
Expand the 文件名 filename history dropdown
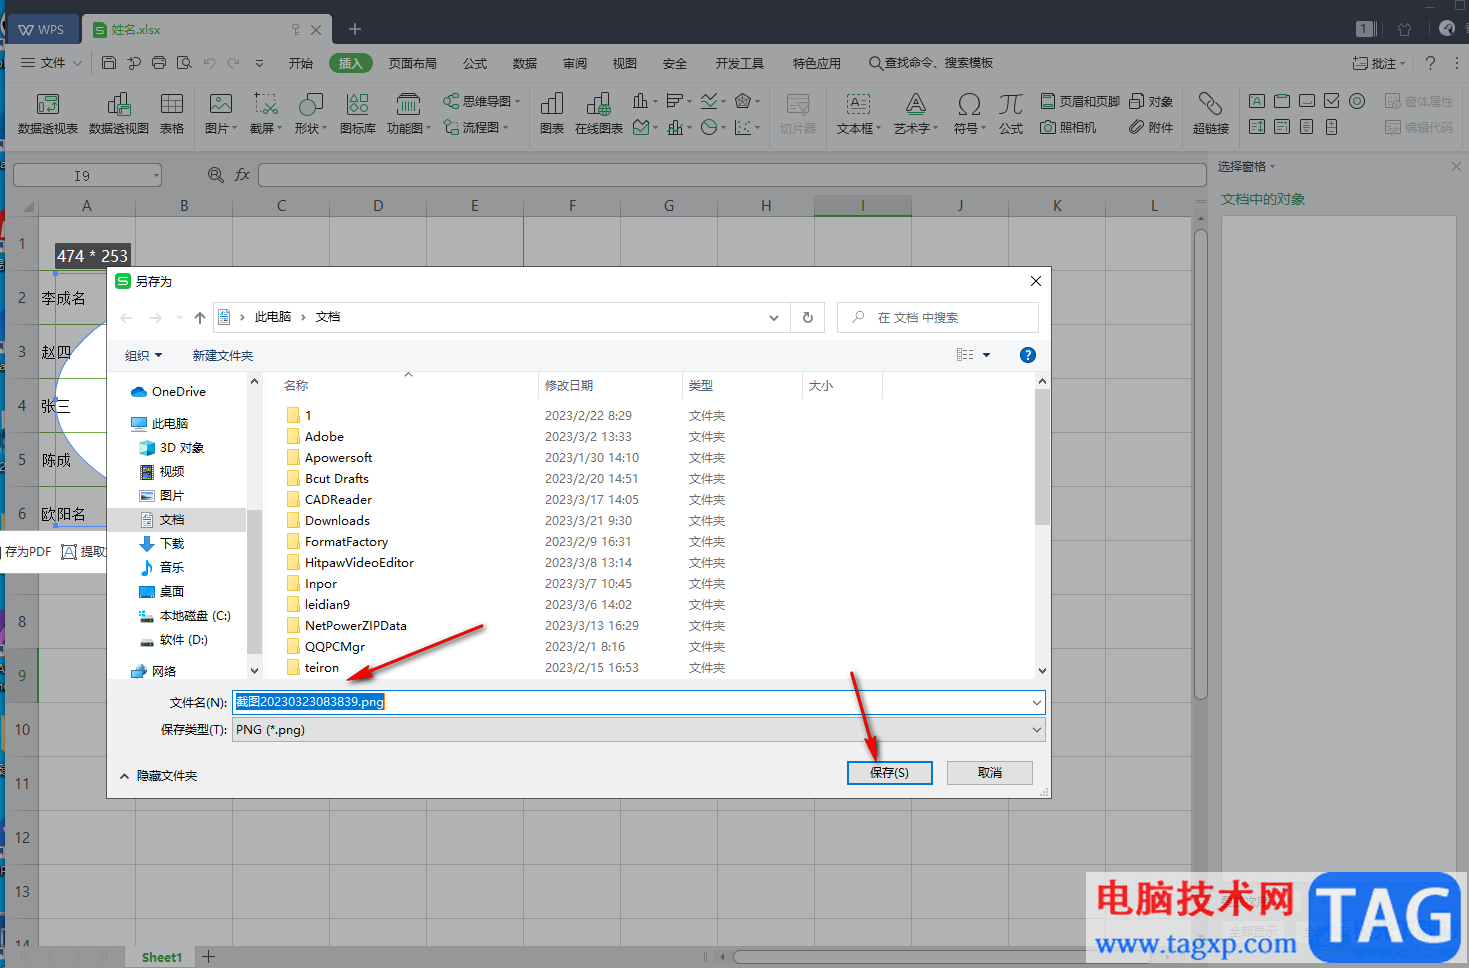point(1036,703)
